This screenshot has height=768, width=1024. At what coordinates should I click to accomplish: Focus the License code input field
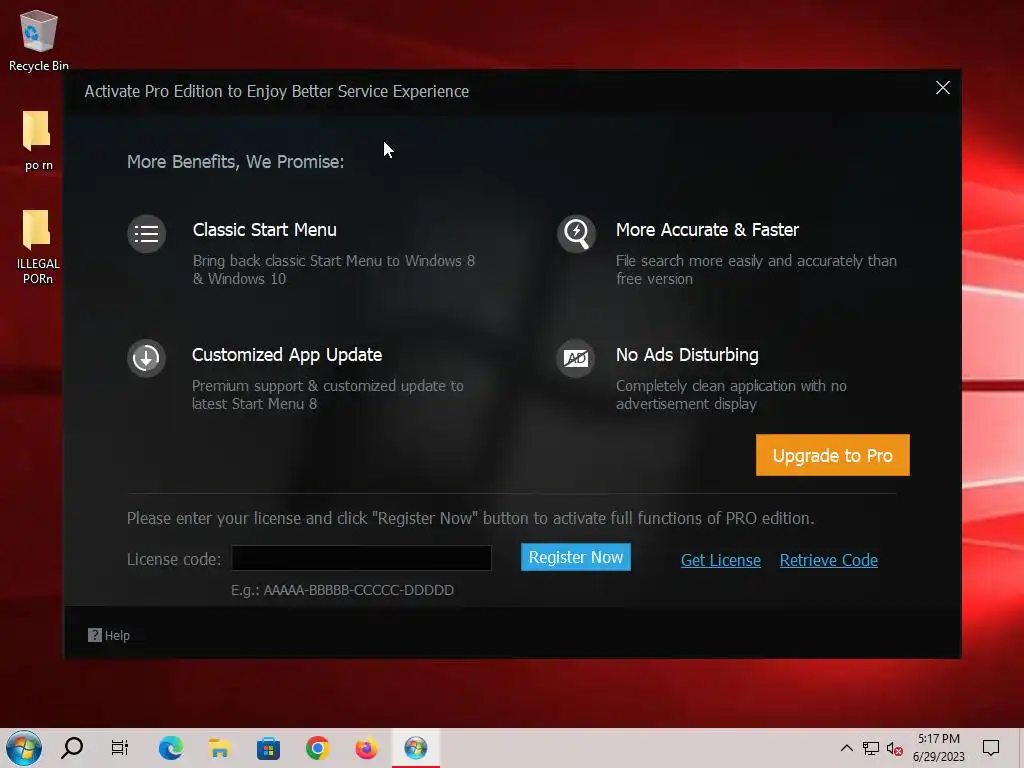(x=361, y=558)
